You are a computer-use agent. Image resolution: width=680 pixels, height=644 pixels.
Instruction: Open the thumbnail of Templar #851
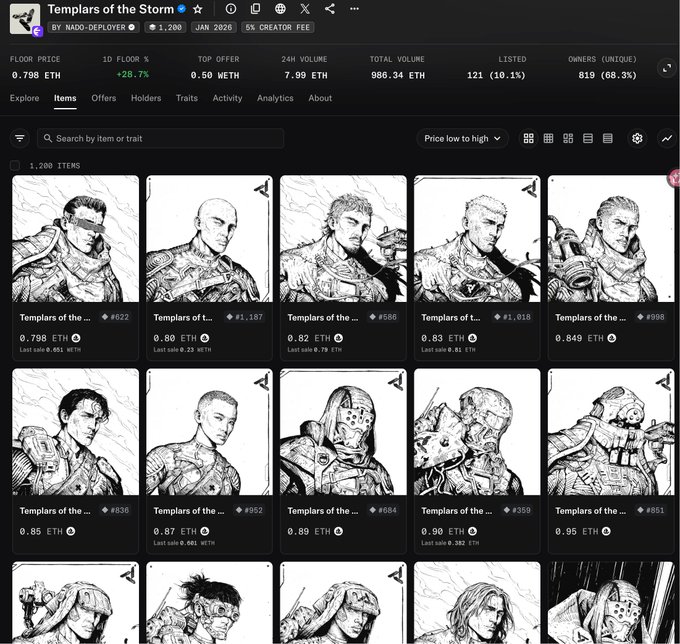[x=611, y=432]
